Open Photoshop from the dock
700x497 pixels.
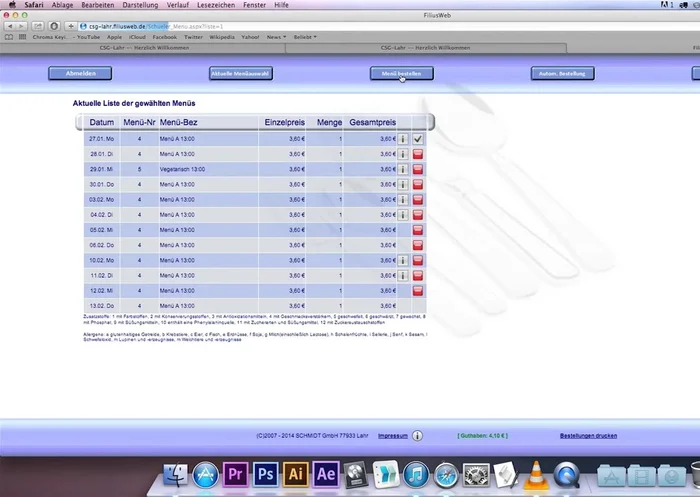265,474
